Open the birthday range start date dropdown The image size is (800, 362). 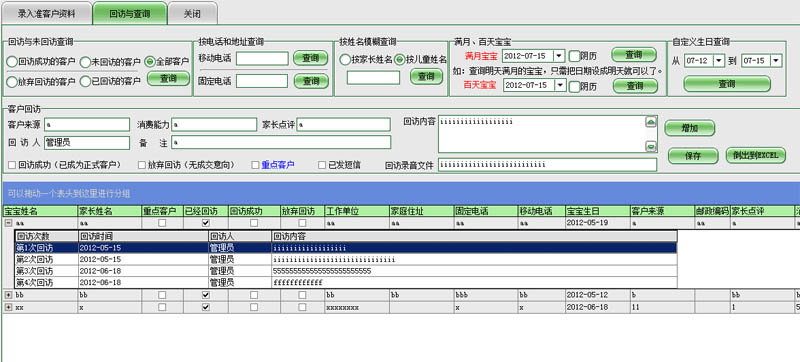coord(719,61)
